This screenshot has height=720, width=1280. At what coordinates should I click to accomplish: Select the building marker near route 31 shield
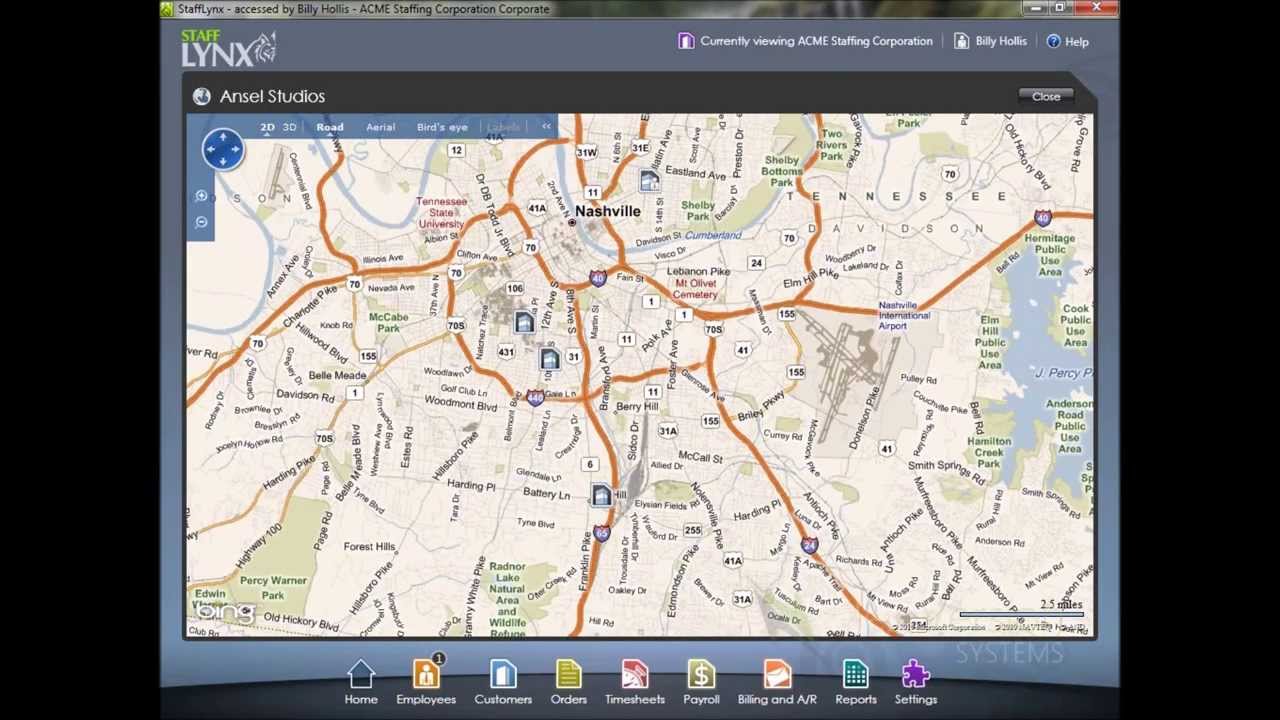click(x=549, y=360)
